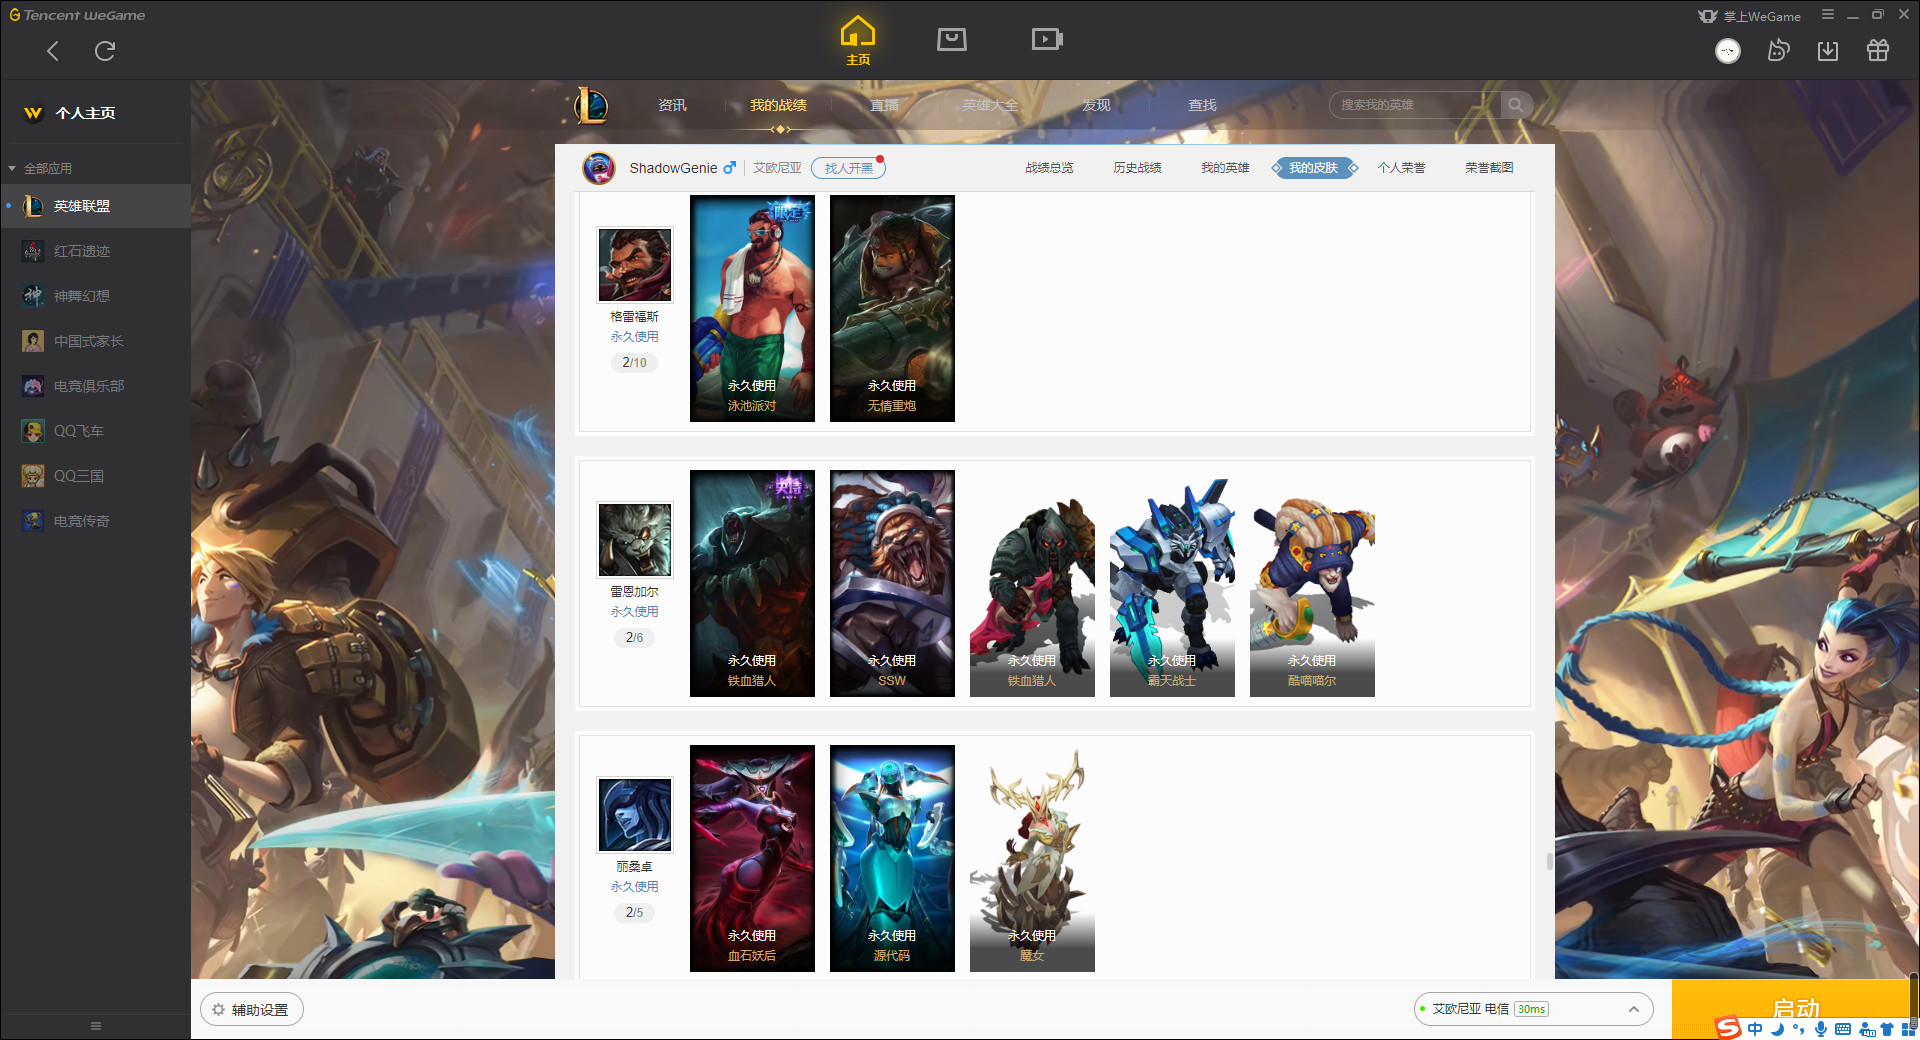Open the store bag icon in top bar
Screen dimensions: 1920x1040
952,39
